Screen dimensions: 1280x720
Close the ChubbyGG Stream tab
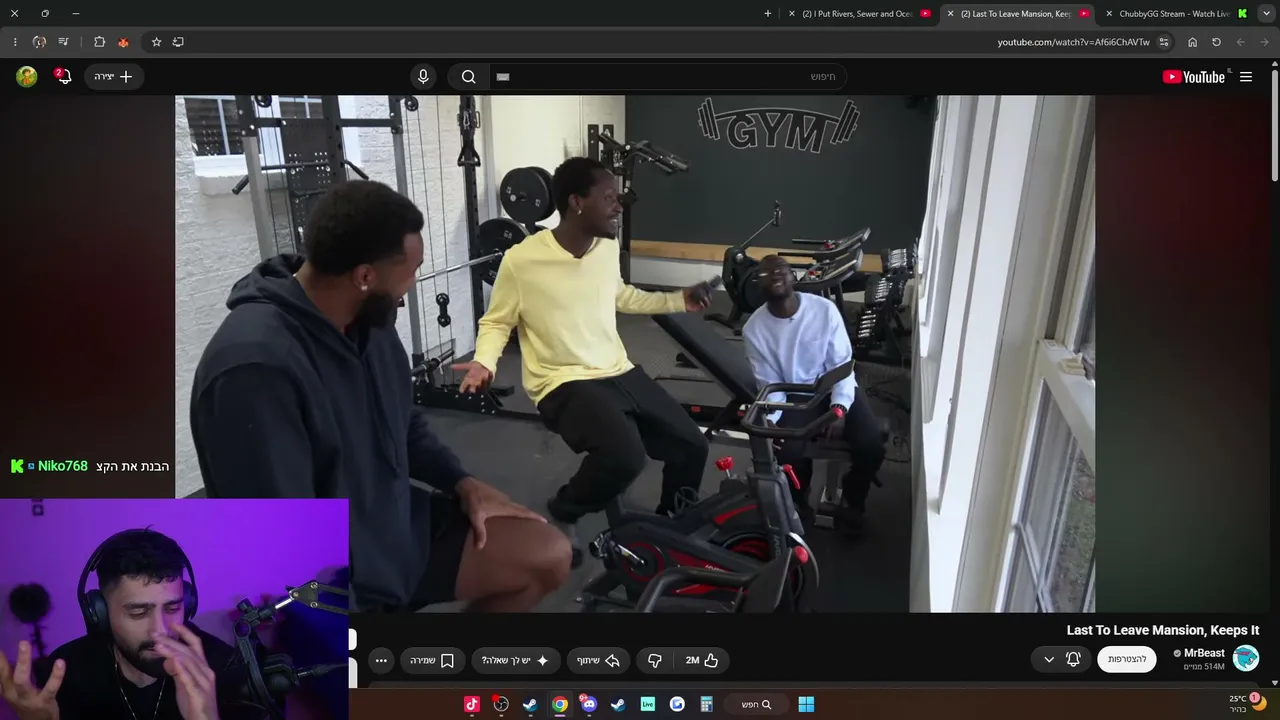[x=1108, y=14]
